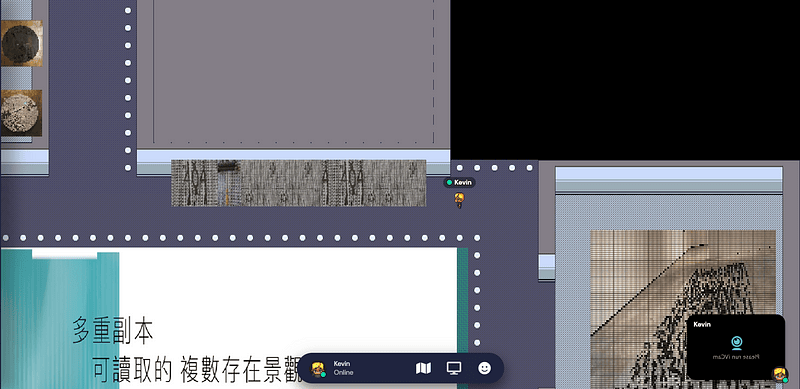Click Kevin's avatar in the bottom bar
This screenshot has width=800, height=389.
pos(318,368)
